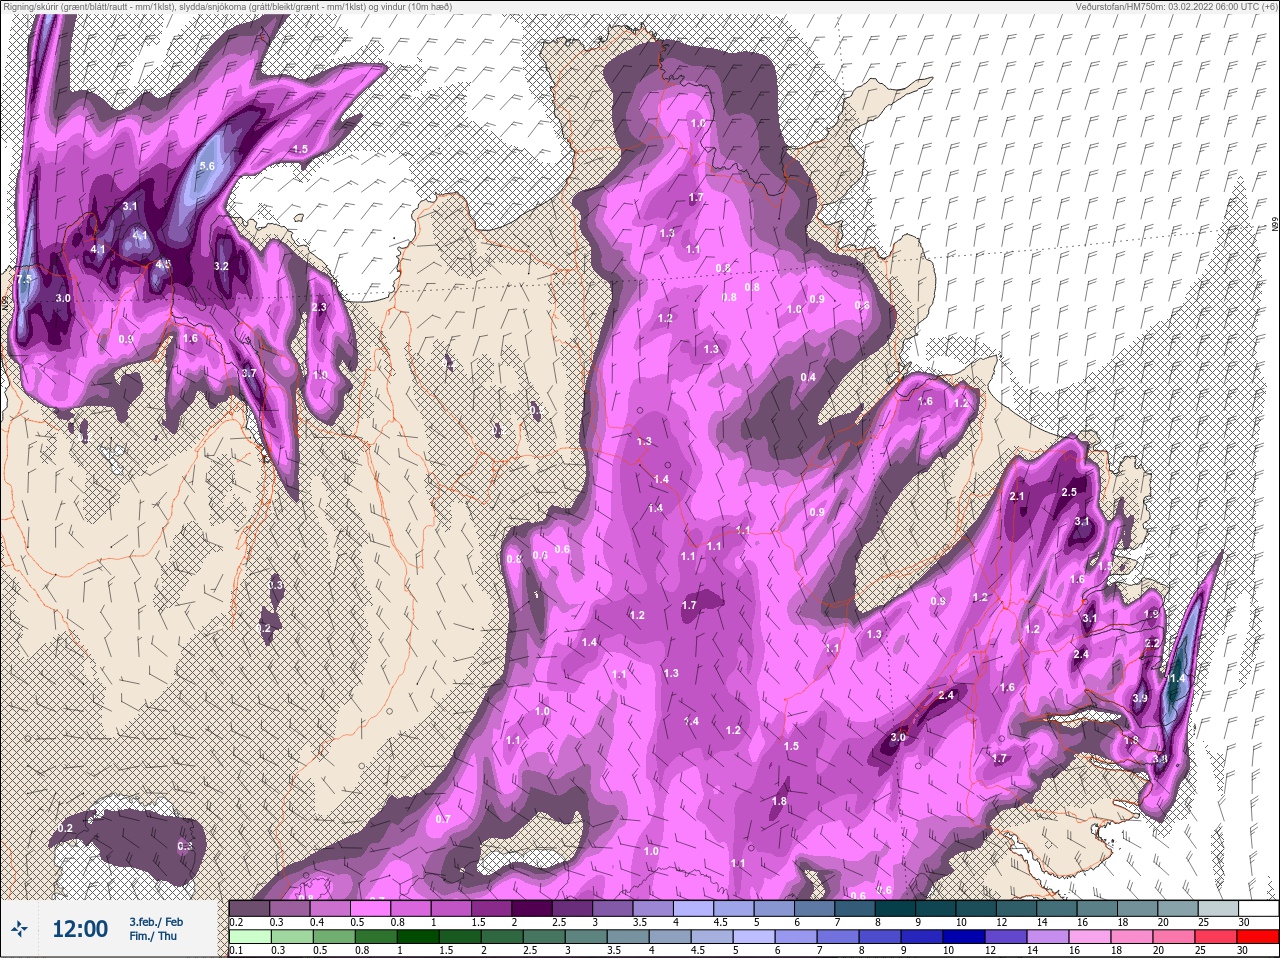Select the first grey-purple swatch after 0.2
Viewport: 1280px width, 958px height.
tap(249, 908)
